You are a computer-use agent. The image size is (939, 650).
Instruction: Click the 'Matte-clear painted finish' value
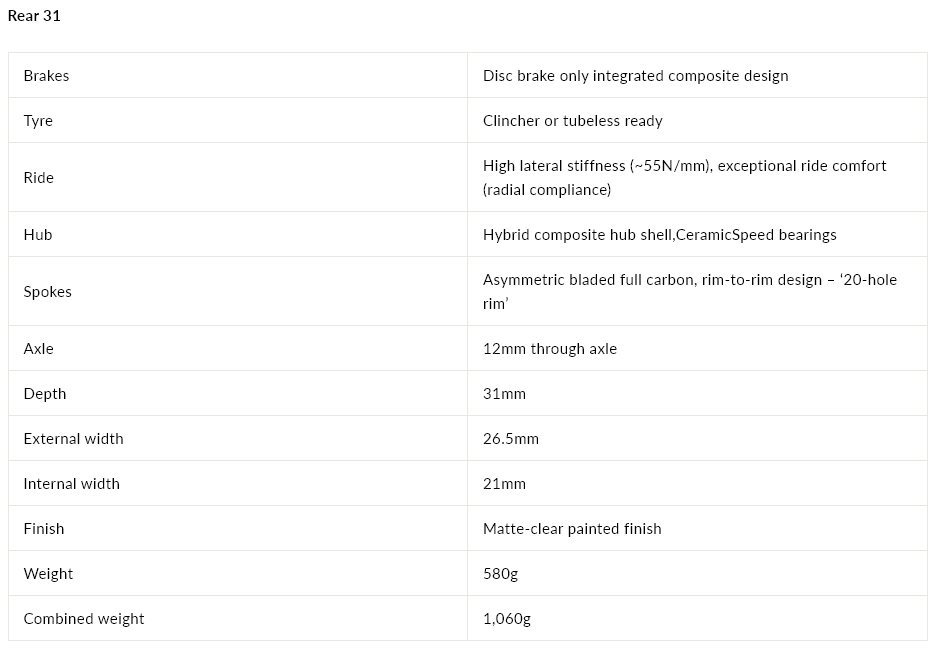(x=572, y=529)
